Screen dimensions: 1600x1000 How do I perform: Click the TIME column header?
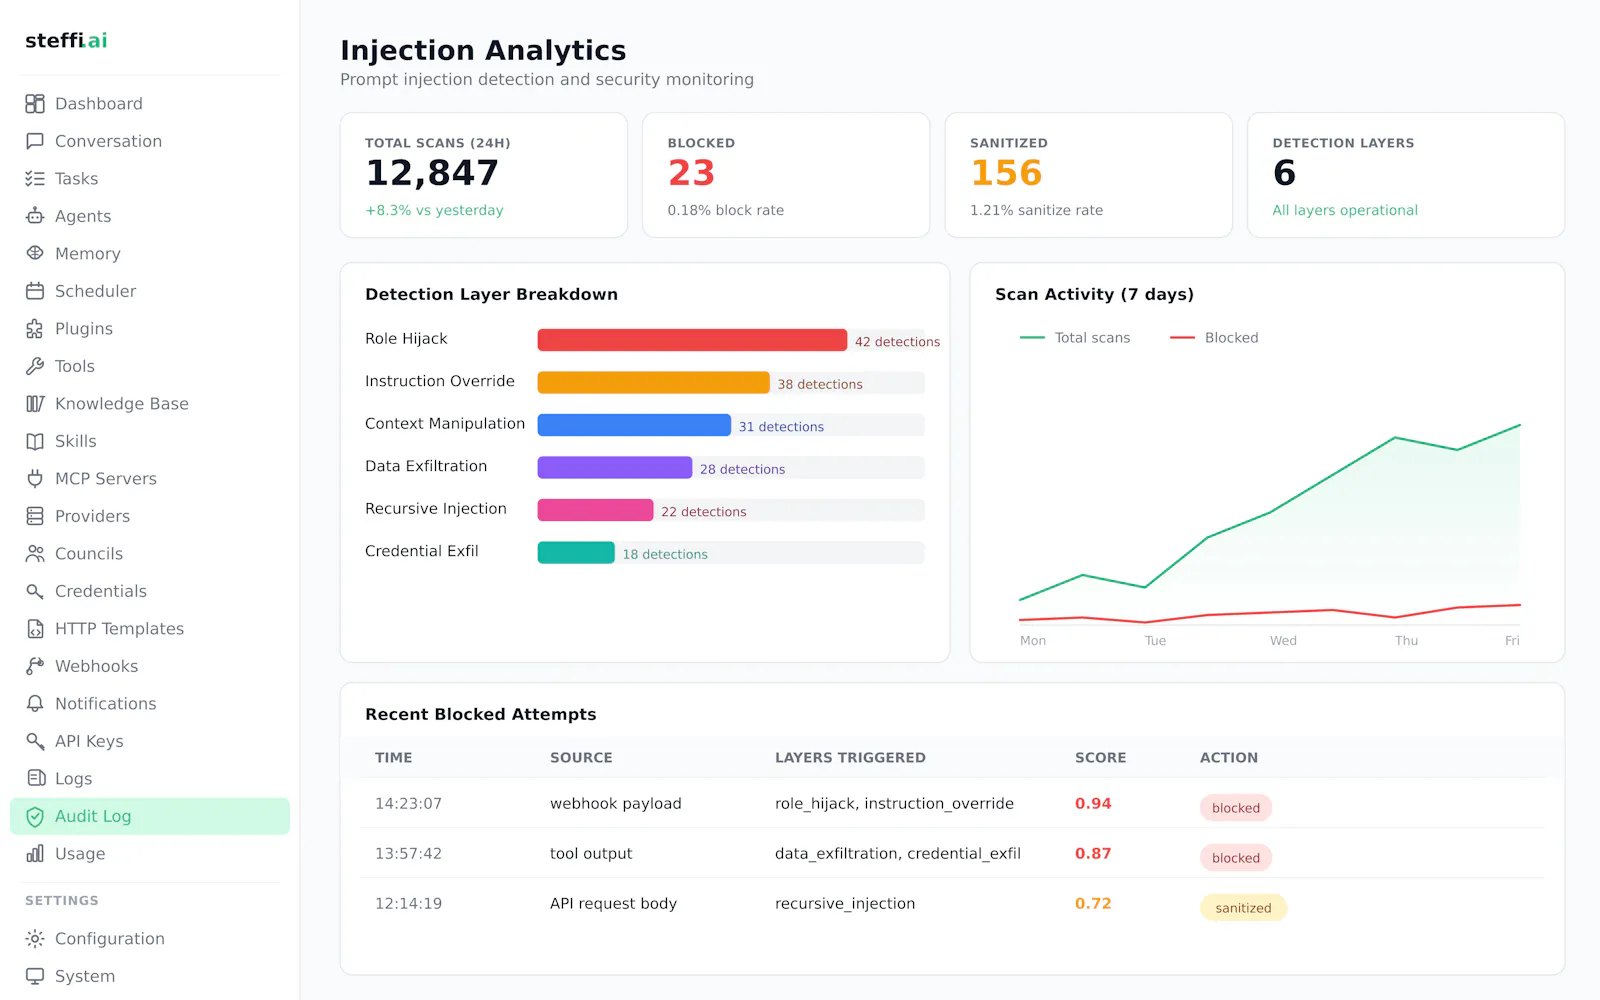click(x=394, y=758)
